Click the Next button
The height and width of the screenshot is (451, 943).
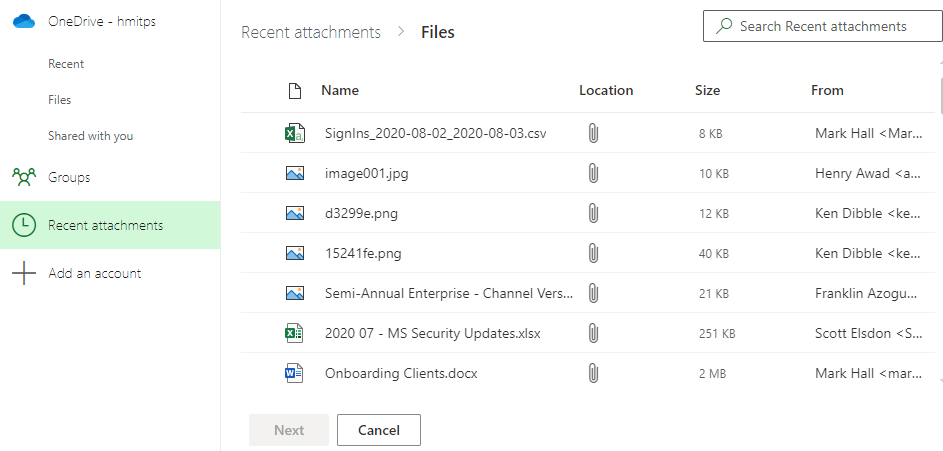[289, 430]
